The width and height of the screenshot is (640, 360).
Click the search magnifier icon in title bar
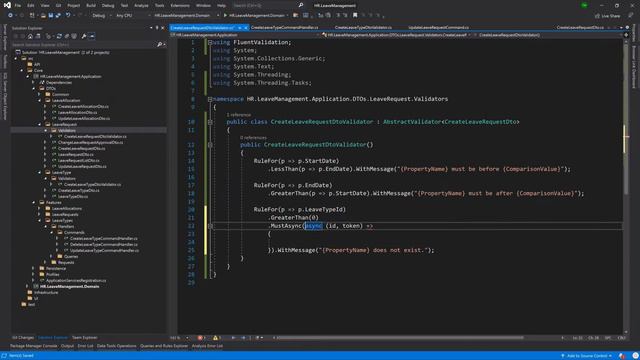301,5
